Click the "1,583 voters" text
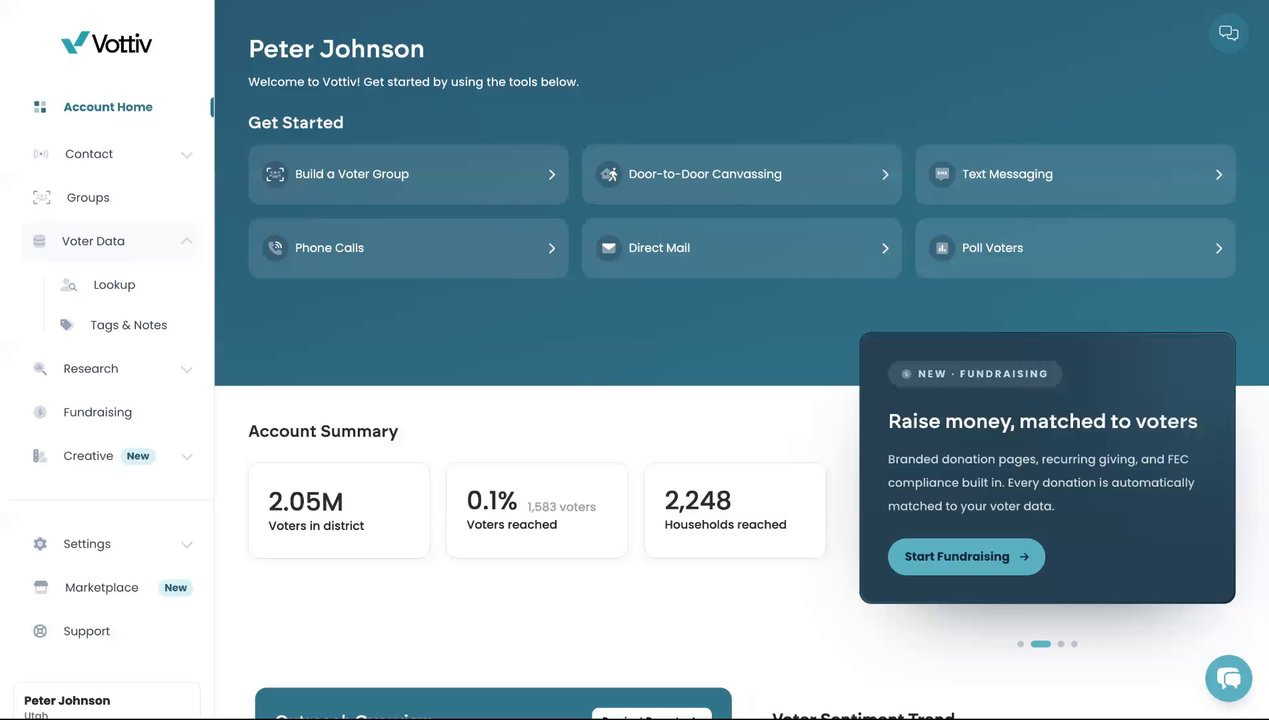This screenshot has width=1269, height=720. 562,507
